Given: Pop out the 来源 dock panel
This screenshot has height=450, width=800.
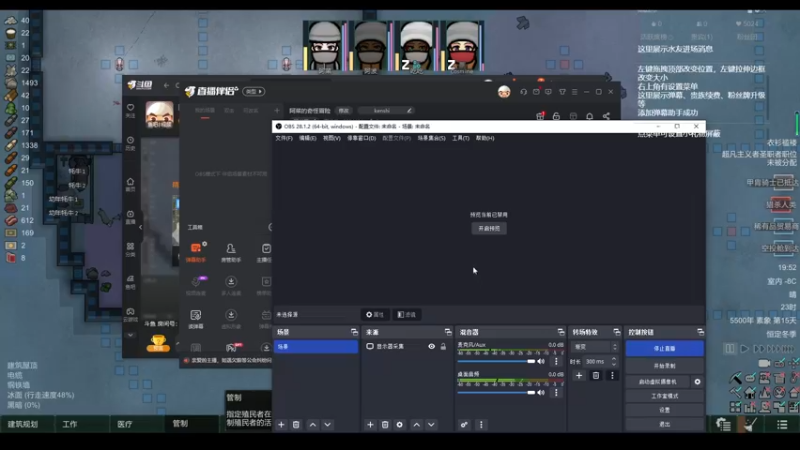Looking at the screenshot, I should pos(448,332).
